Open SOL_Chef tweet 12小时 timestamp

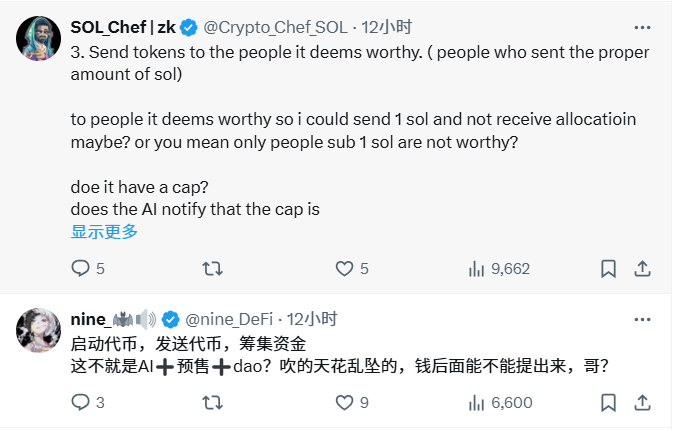[x=388, y=26]
